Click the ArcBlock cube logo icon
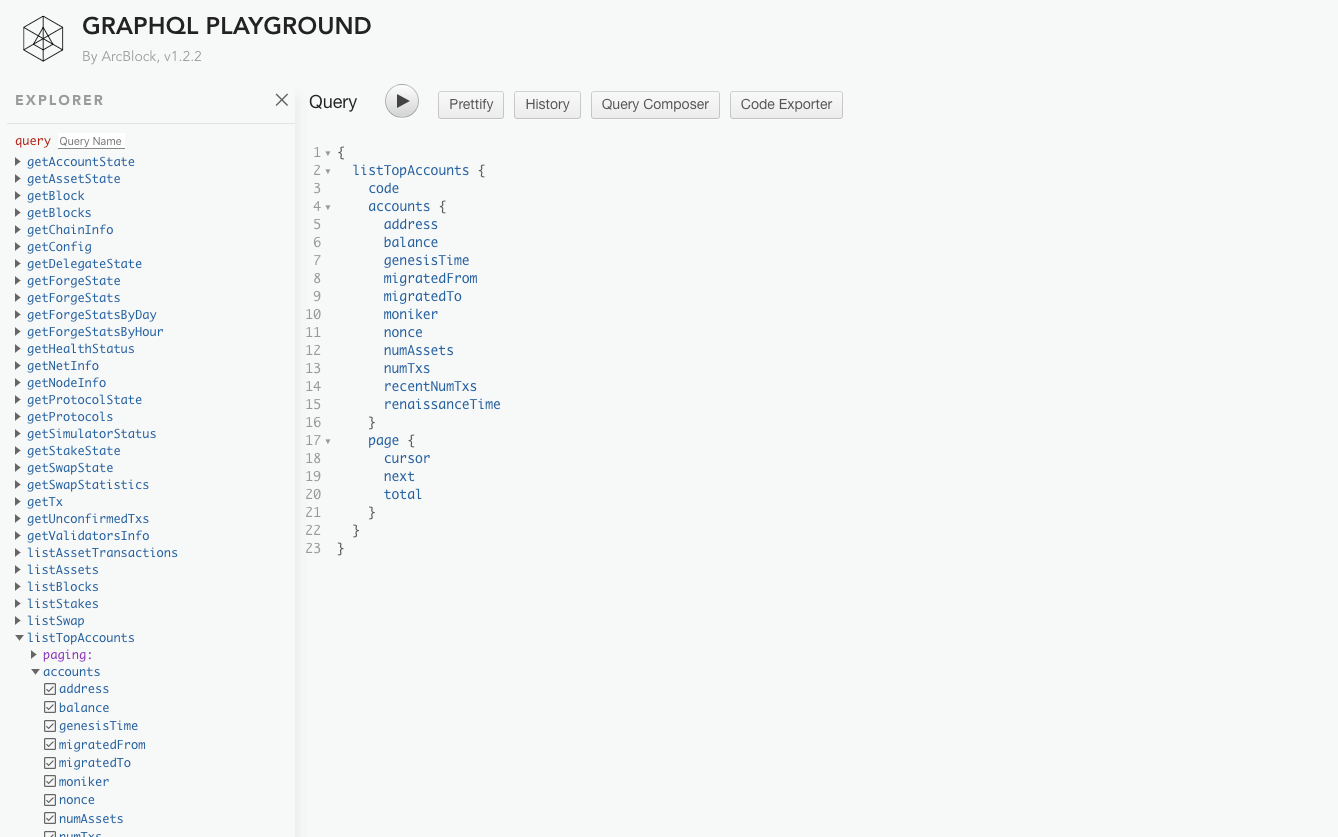Image resolution: width=1338 pixels, height=837 pixels. [43, 39]
